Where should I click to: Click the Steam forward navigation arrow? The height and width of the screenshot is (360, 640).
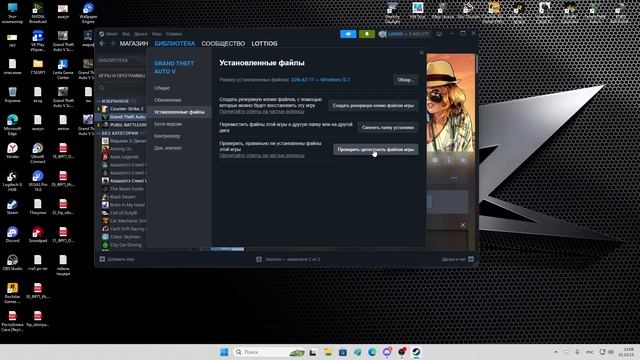pyautogui.click(x=112, y=43)
